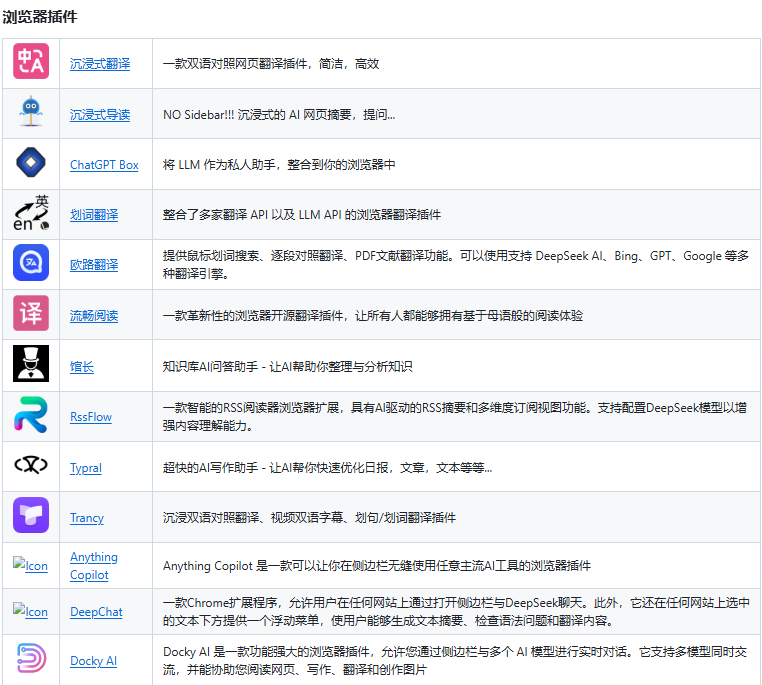Click description 一款智能的RSS阅读器浏览器扩展
This screenshot has height=685, width=762.
click(x=455, y=416)
